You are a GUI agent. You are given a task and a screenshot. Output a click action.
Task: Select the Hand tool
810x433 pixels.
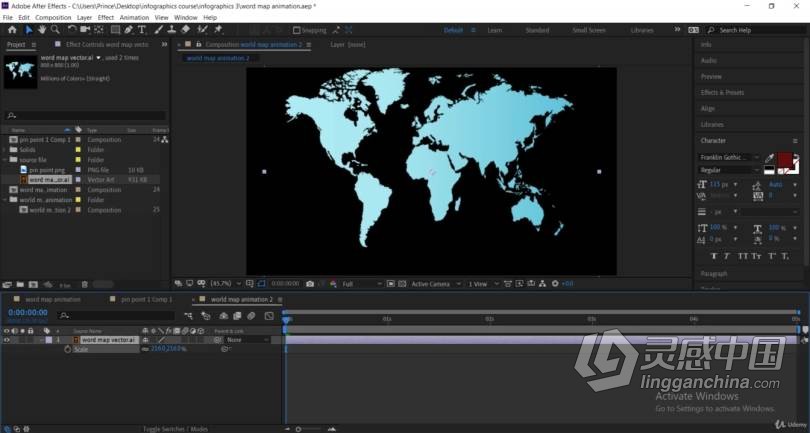42,30
